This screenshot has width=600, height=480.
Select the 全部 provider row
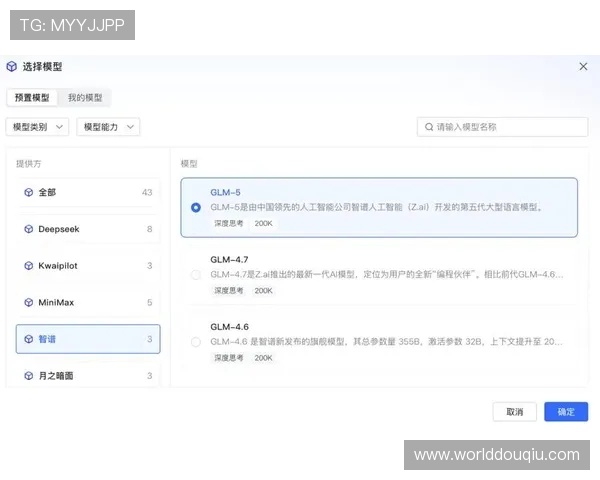pos(88,192)
